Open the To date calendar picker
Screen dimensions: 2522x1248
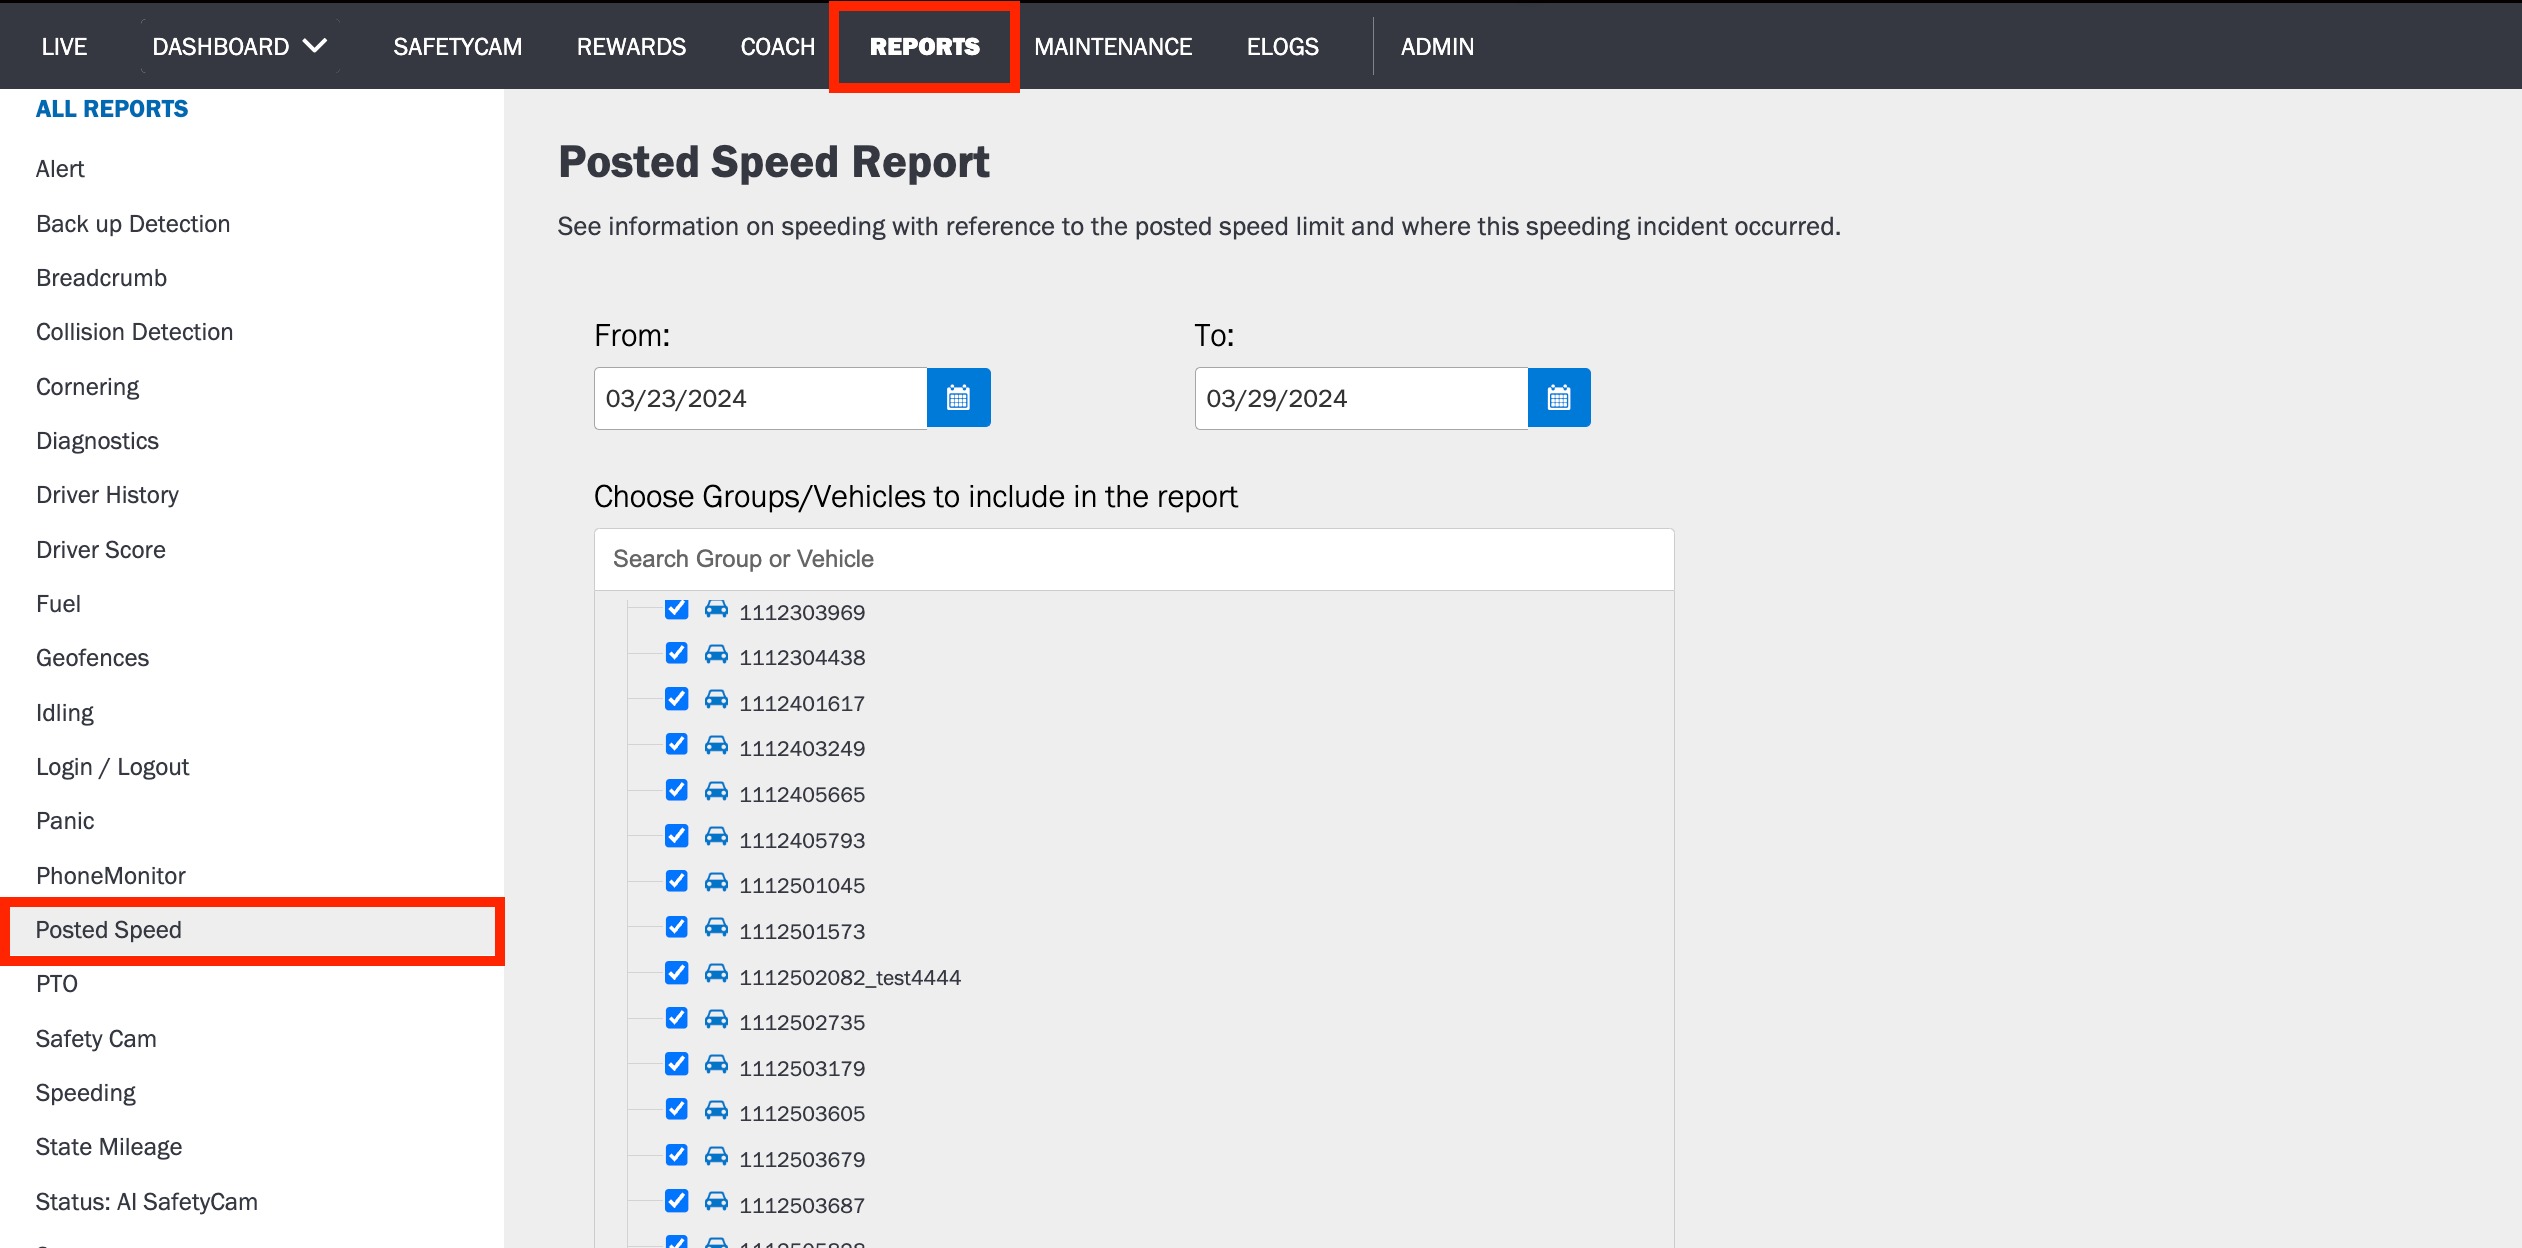tap(1559, 398)
